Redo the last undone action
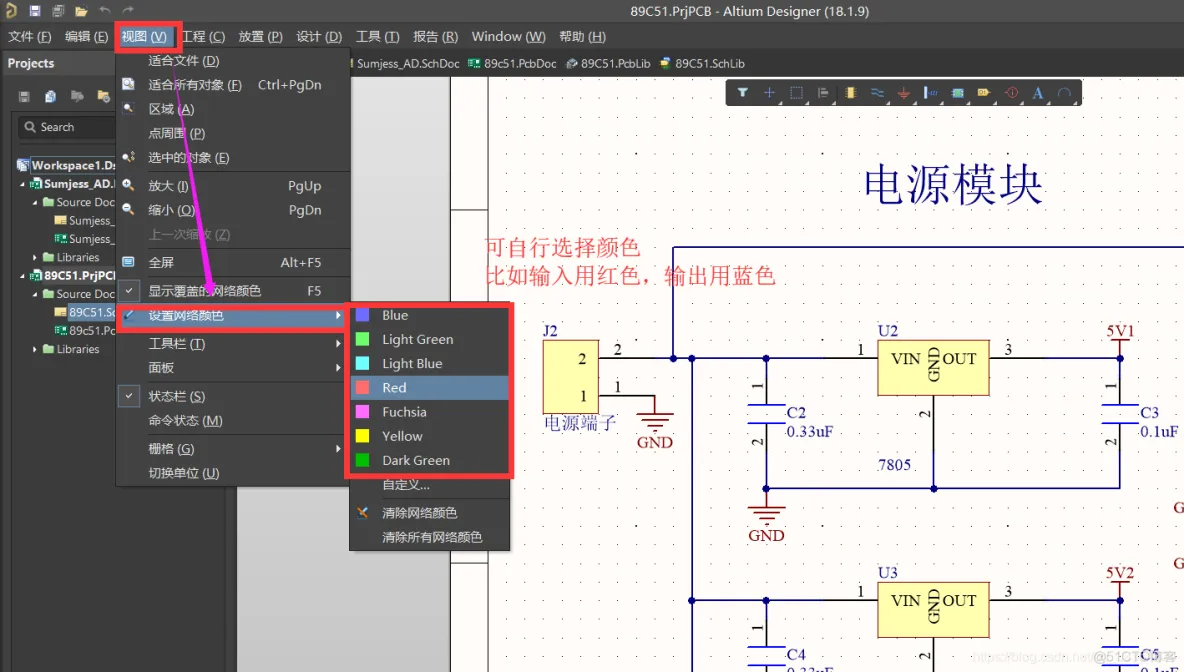The width and height of the screenshot is (1184, 672). [128, 11]
